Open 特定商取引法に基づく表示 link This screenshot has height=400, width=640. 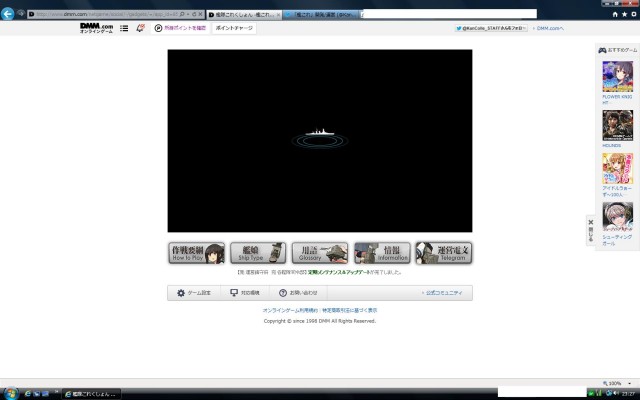[350, 311]
